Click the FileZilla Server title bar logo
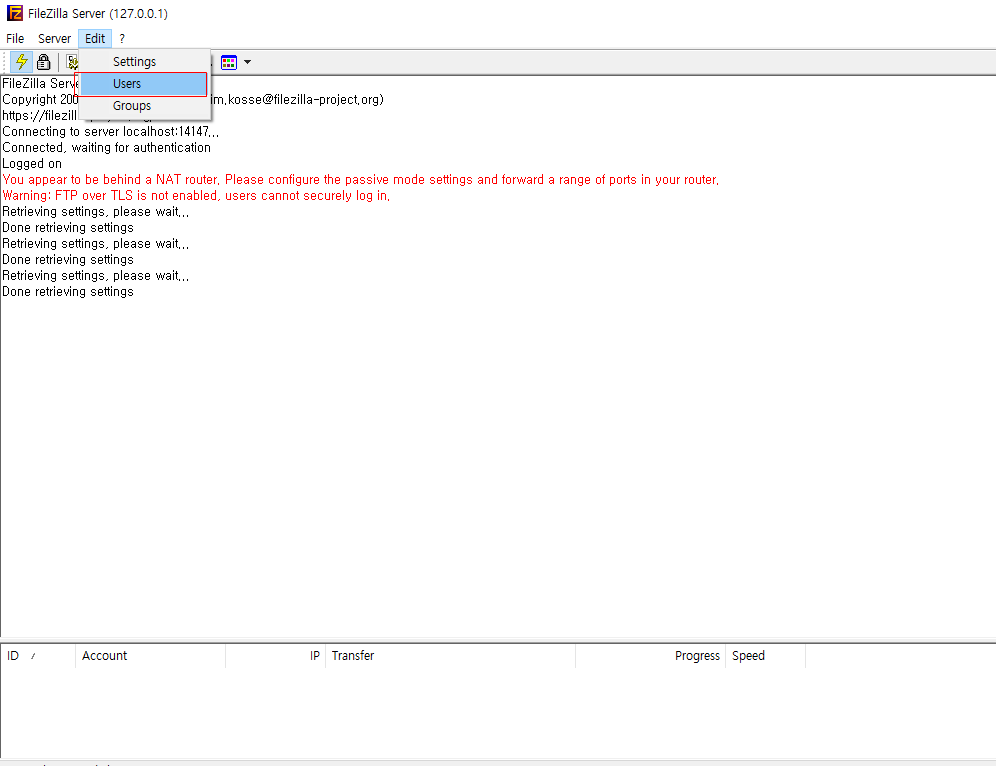This screenshot has width=996, height=766. [15, 13]
